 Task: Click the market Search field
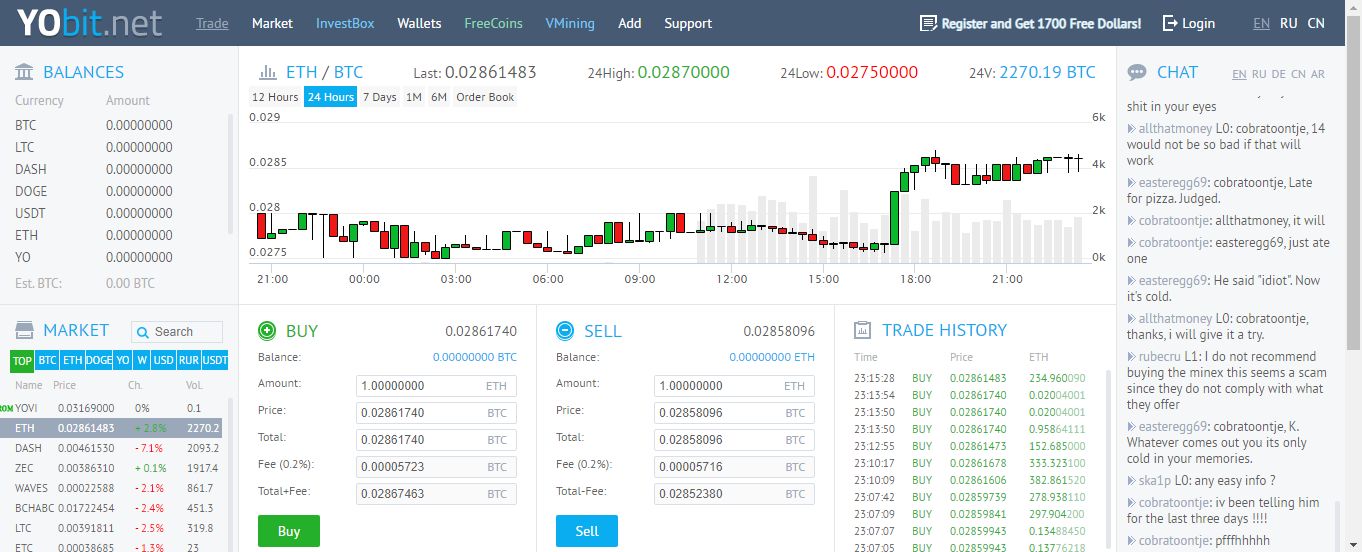[177, 332]
